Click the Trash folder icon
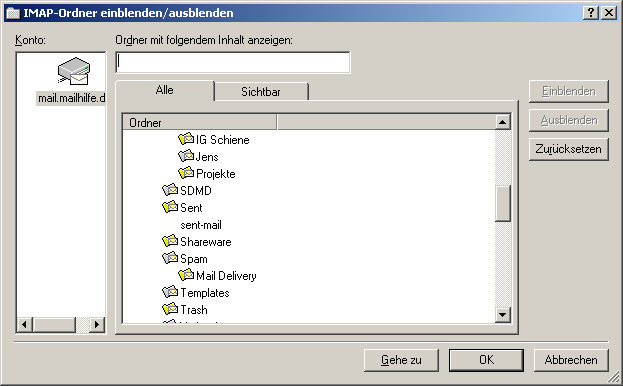The width and height of the screenshot is (623, 386). 170,309
